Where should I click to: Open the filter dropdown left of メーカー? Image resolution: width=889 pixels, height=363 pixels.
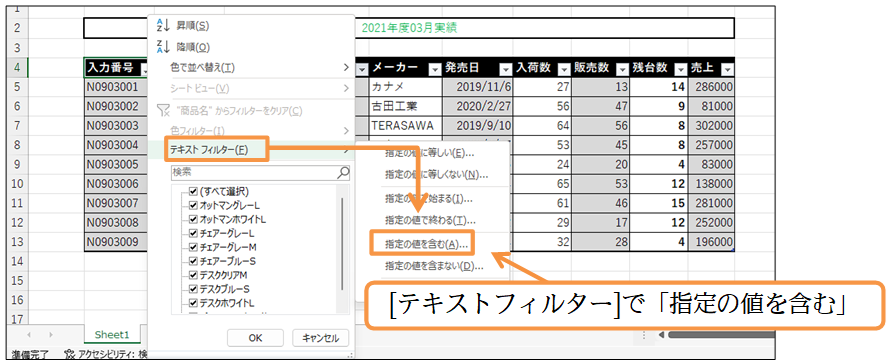pyautogui.click(x=362, y=69)
